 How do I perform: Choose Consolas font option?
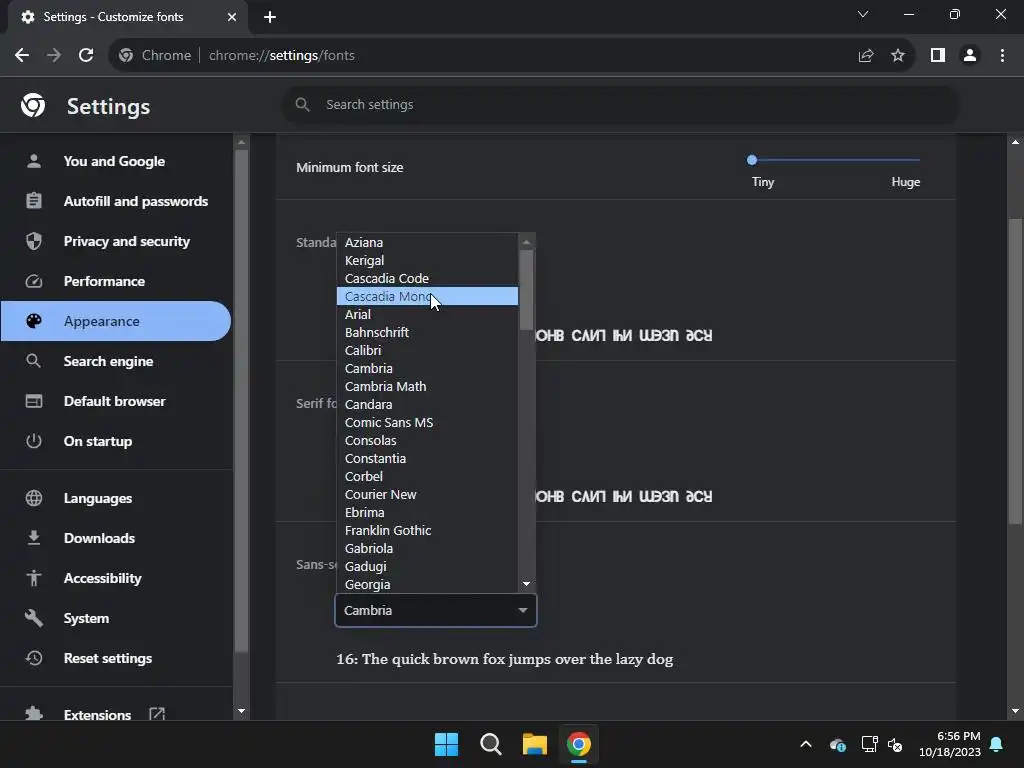[x=427, y=441]
